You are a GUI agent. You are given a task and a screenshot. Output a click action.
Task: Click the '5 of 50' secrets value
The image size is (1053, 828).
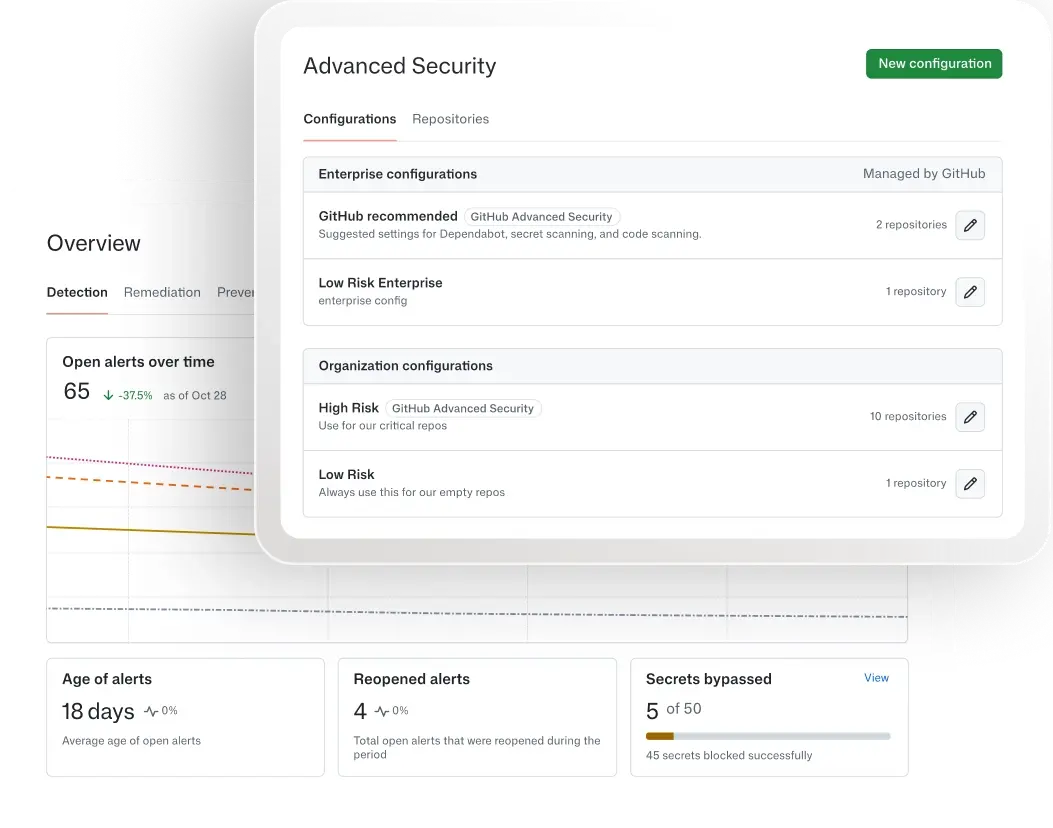click(674, 710)
